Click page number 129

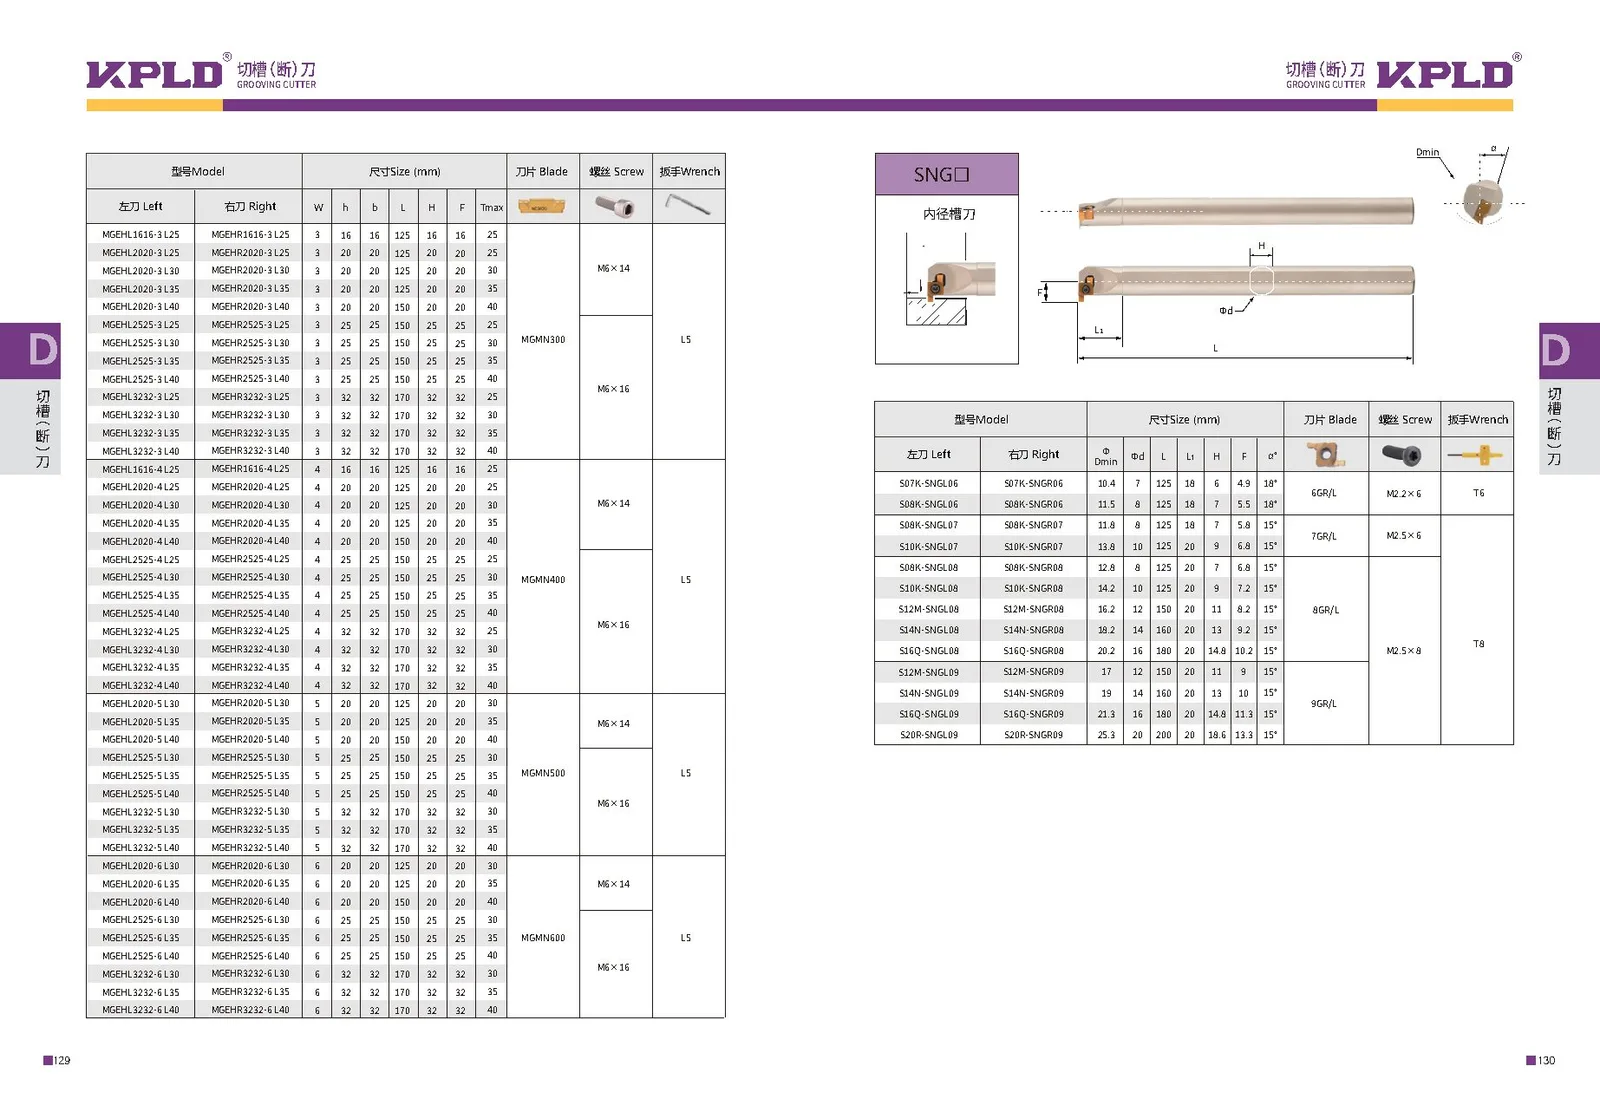62,1060
